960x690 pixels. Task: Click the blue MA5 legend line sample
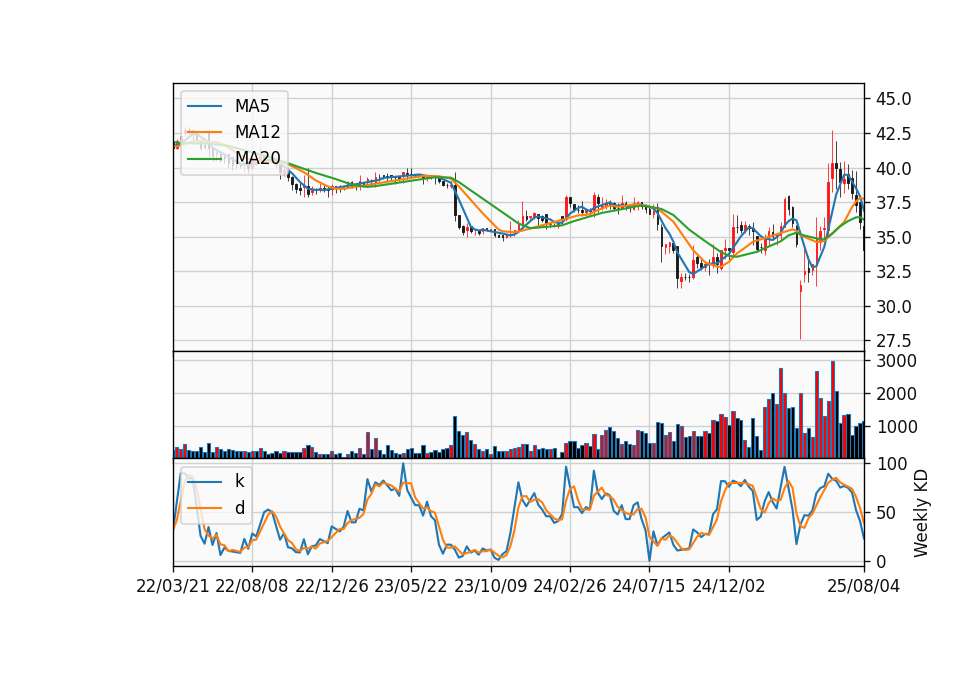[204, 107]
